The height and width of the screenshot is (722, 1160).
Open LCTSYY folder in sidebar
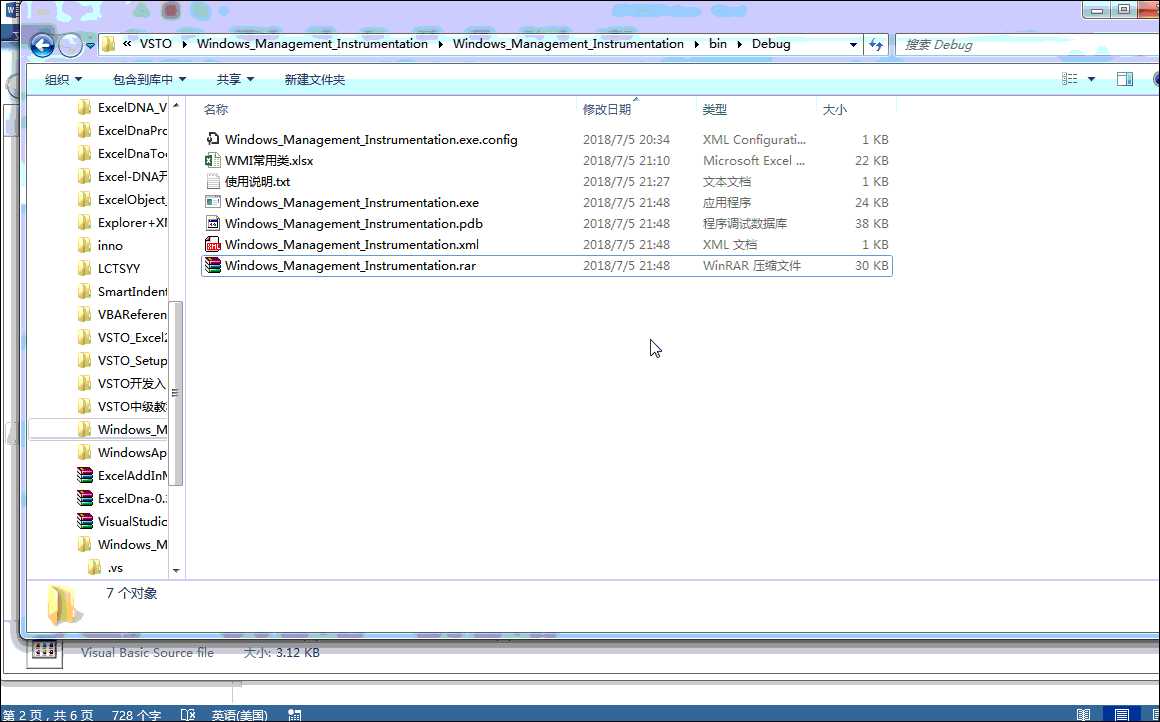(x=109, y=269)
